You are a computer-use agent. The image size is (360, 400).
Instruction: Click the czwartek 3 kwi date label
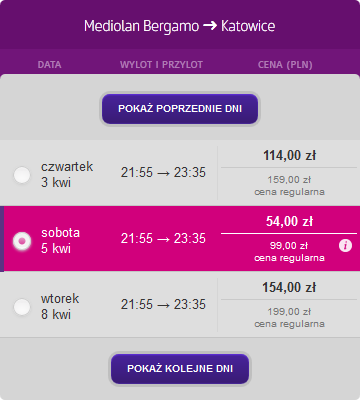[x=67, y=174]
